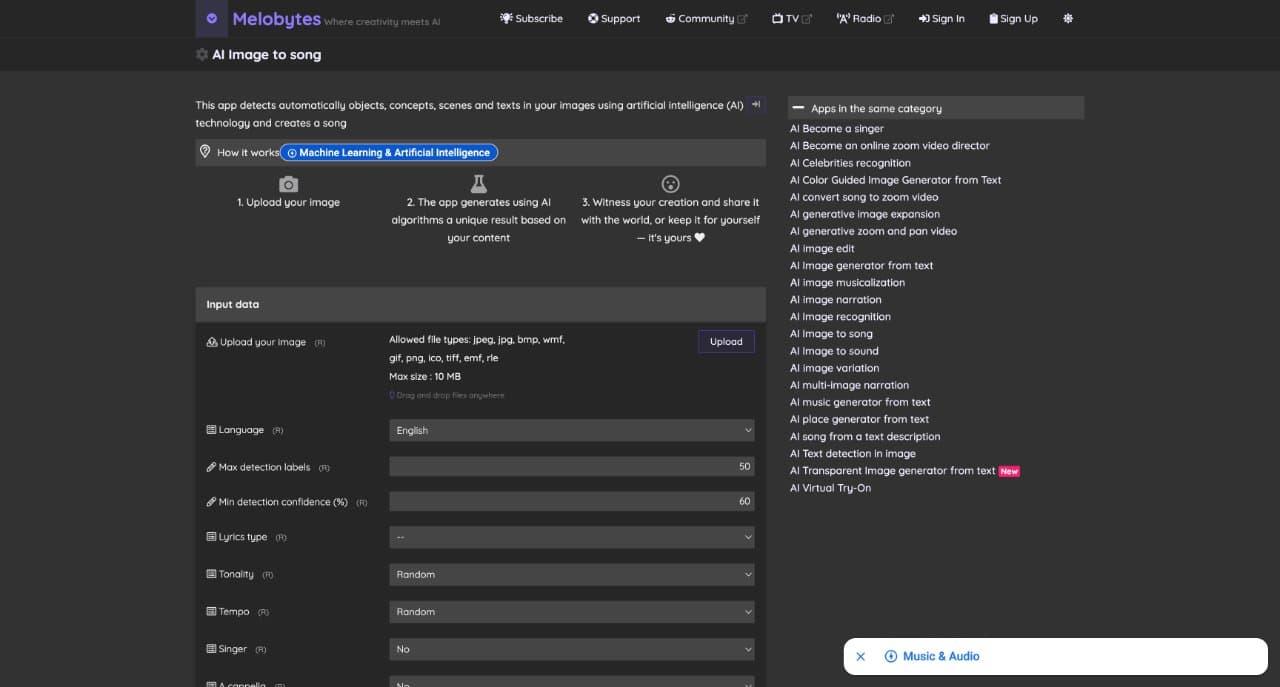Click the collapse arrow icon next to description

pyautogui.click(x=756, y=104)
